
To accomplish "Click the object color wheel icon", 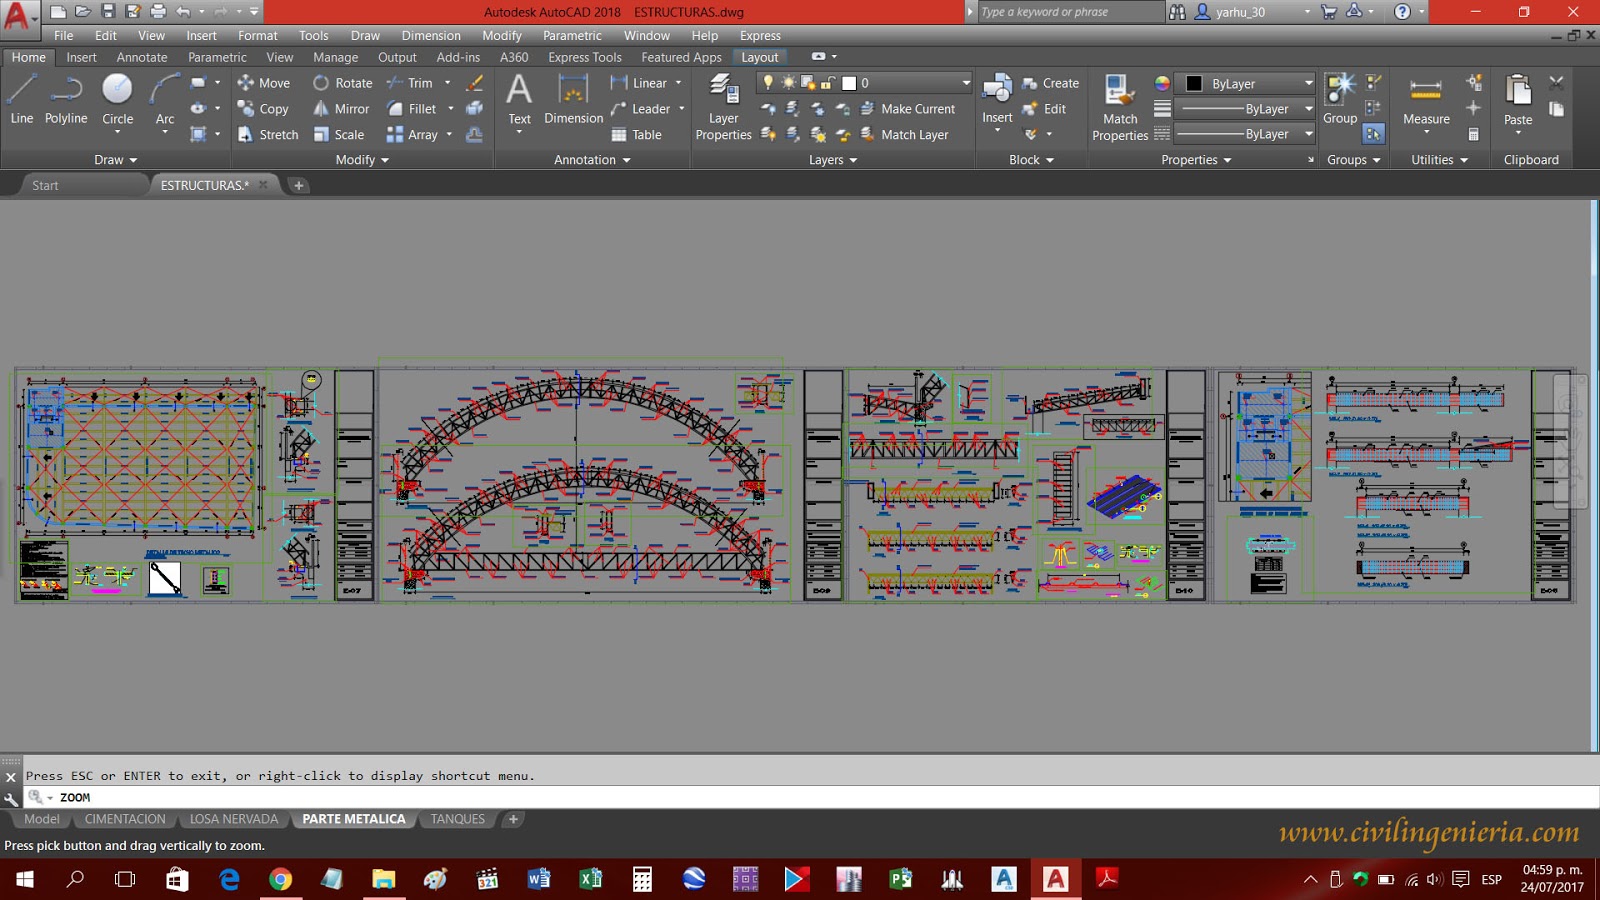I will (1162, 83).
